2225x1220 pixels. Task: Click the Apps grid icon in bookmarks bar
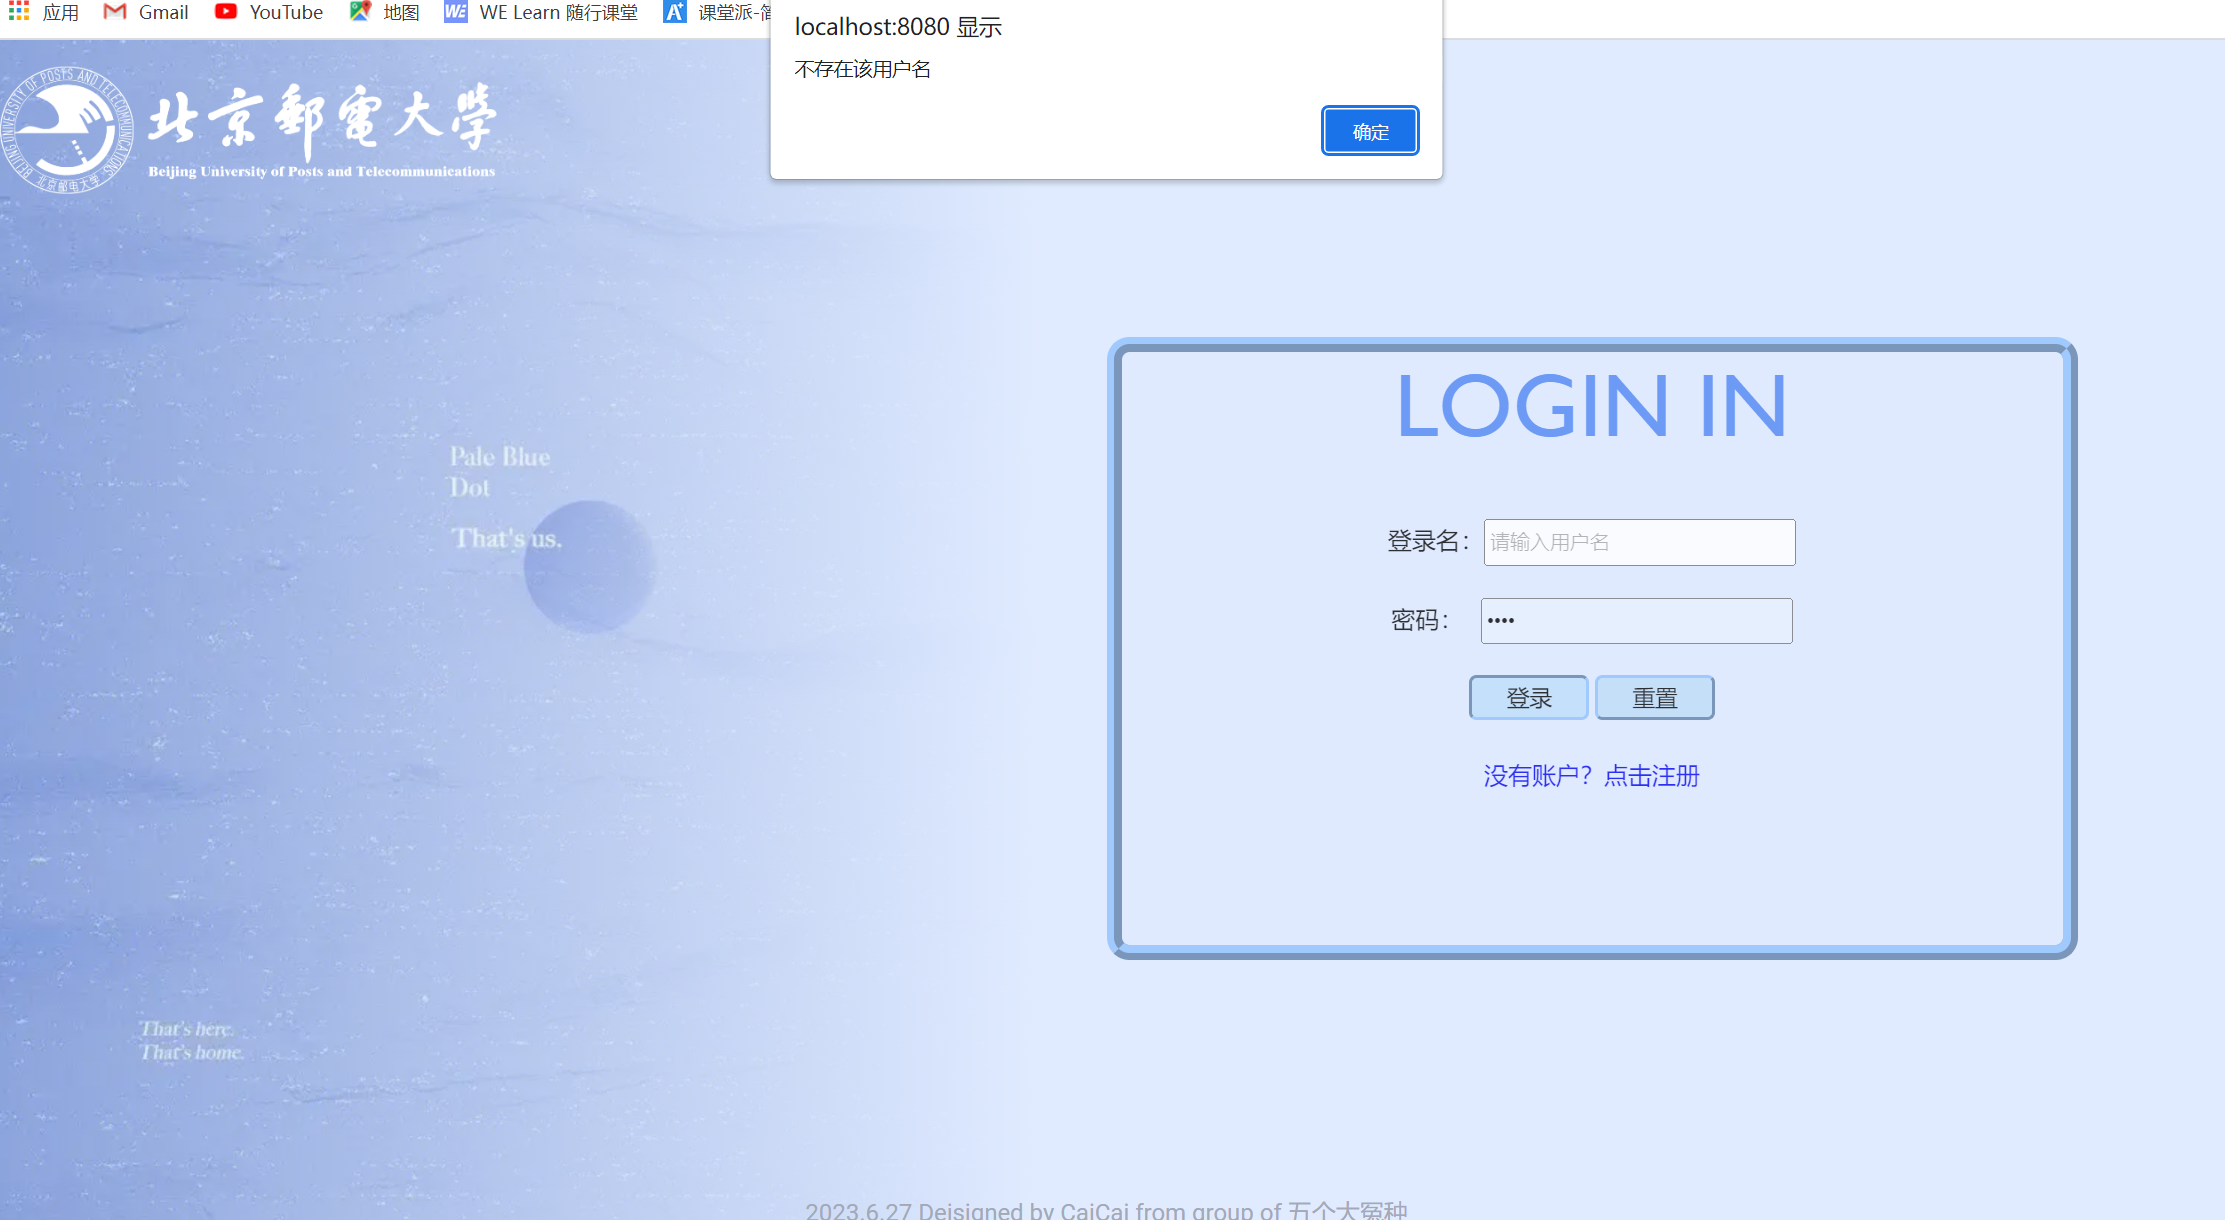point(19,12)
